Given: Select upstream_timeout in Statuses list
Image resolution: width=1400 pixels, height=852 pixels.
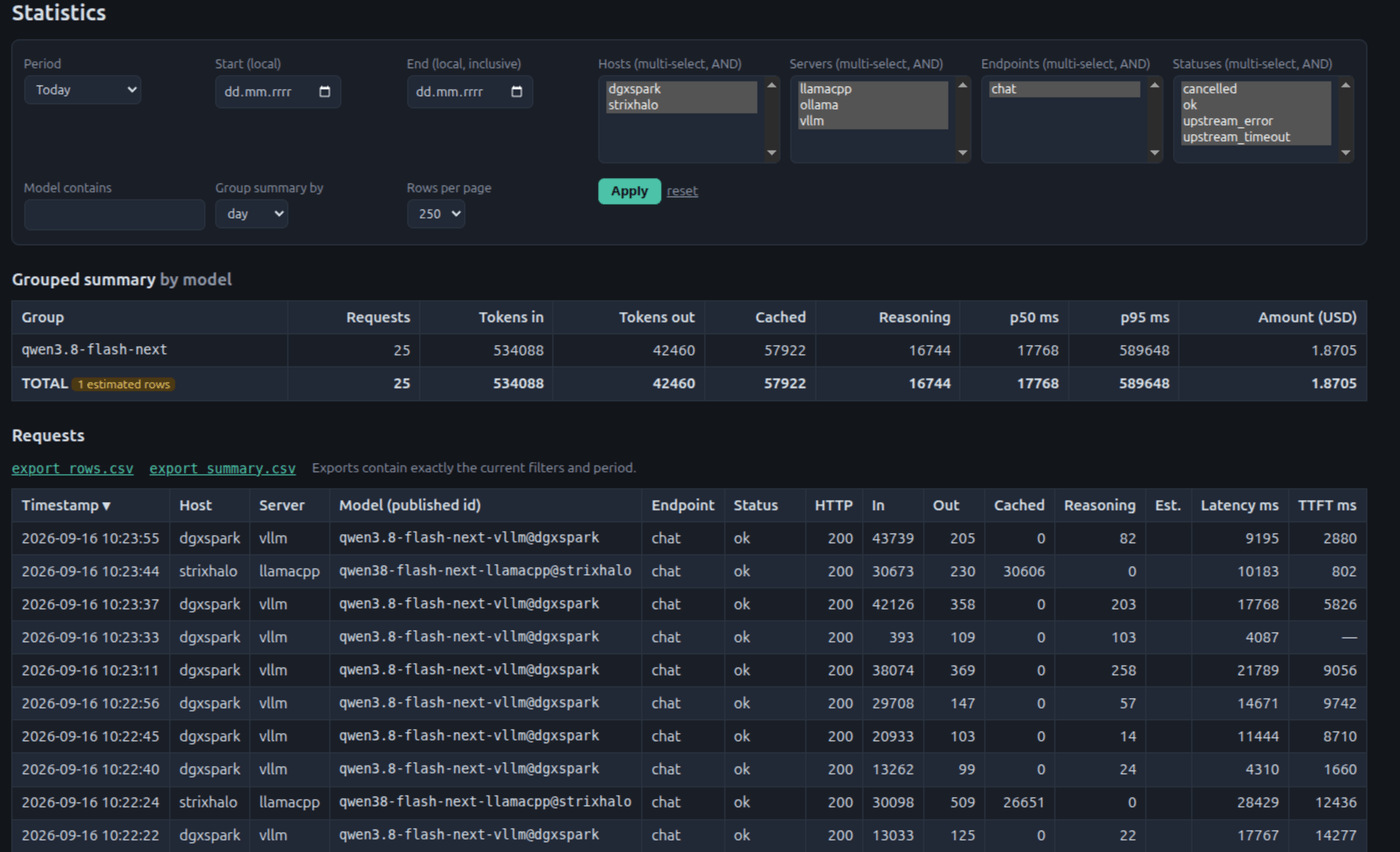Looking at the screenshot, I should (x=1255, y=137).
